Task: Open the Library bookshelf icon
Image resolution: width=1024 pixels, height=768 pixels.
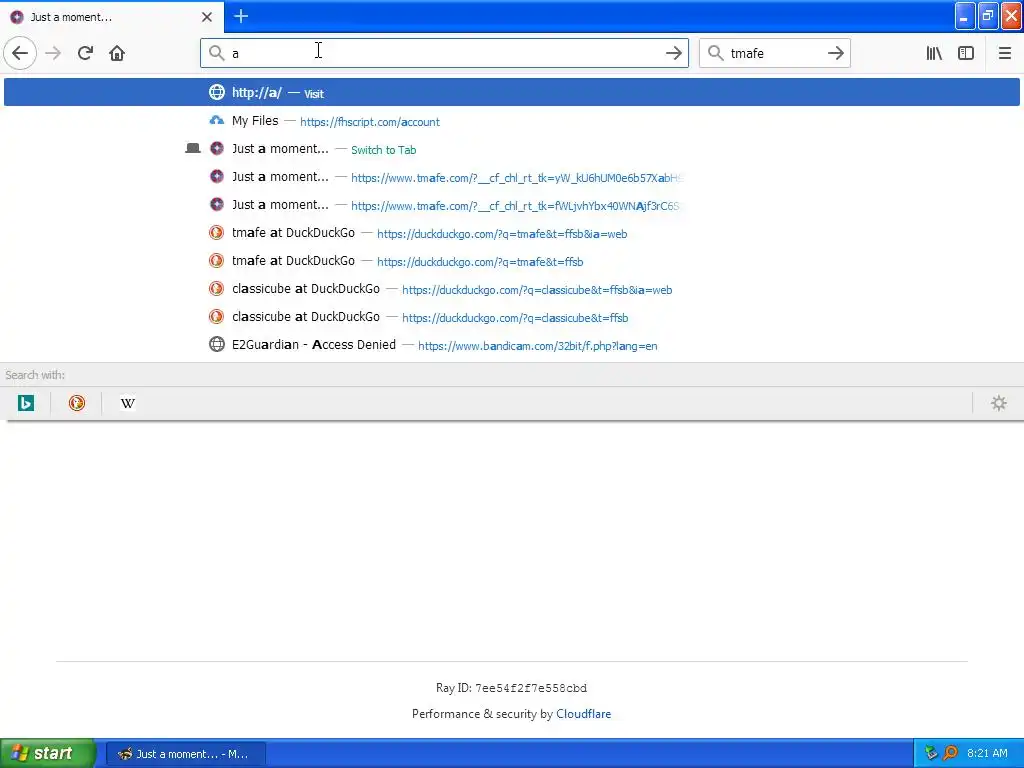Action: click(934, 53)
